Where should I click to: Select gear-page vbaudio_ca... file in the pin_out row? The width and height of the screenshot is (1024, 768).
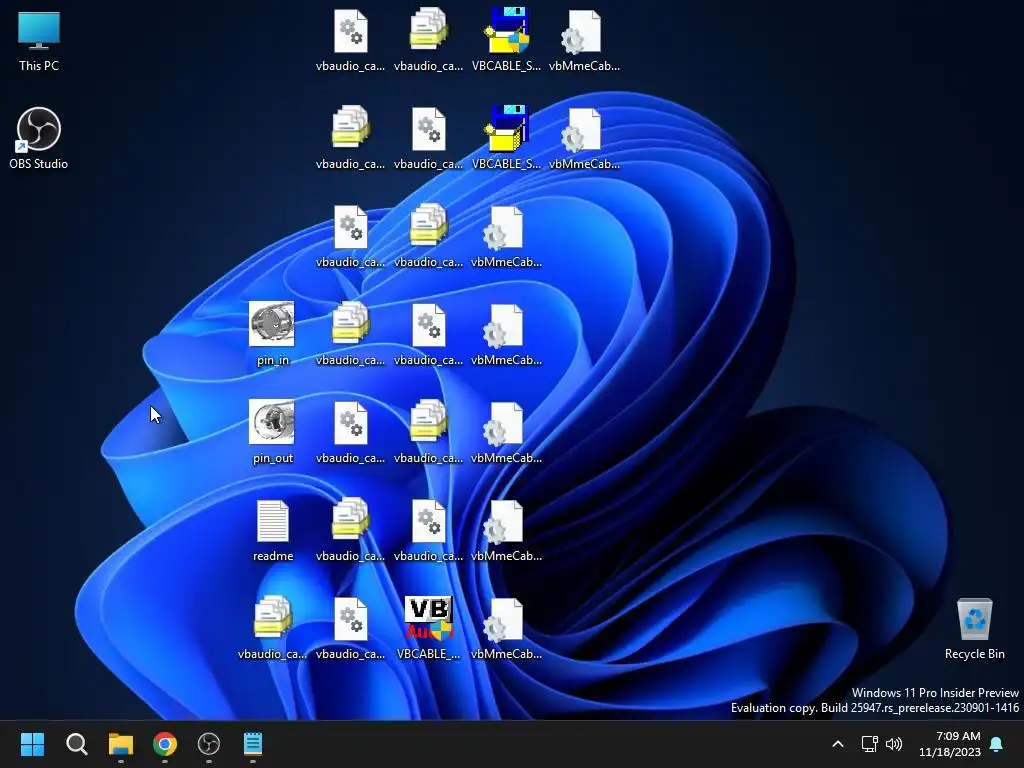pyautogui.click(x=350, y=432)
